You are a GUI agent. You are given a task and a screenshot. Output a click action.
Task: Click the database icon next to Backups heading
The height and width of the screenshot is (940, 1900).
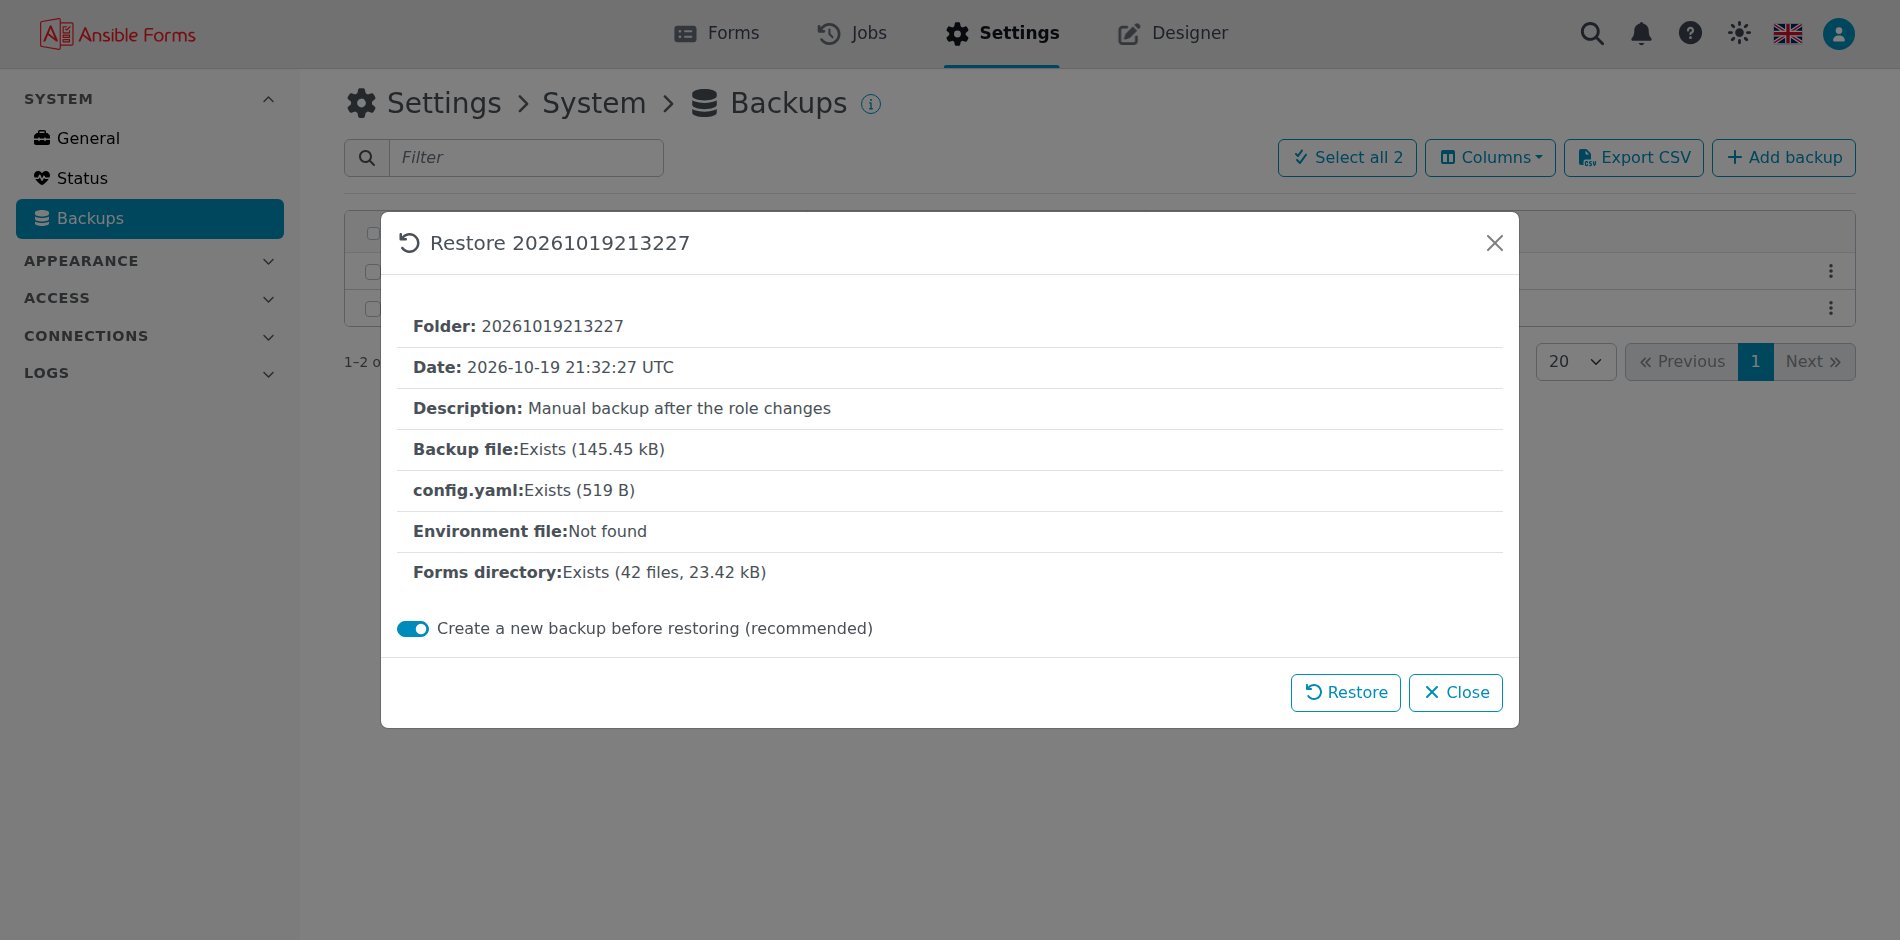click(704, 103)
